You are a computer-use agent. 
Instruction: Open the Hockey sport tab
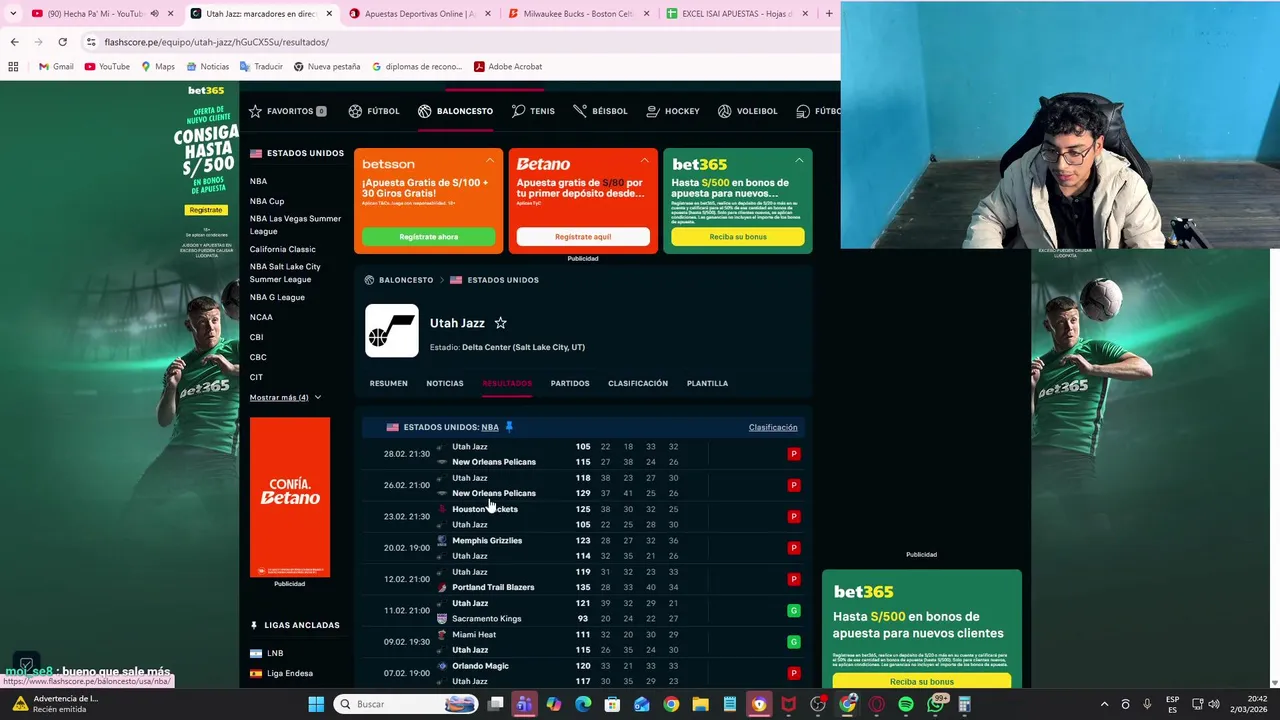click(x=673, y=111)
